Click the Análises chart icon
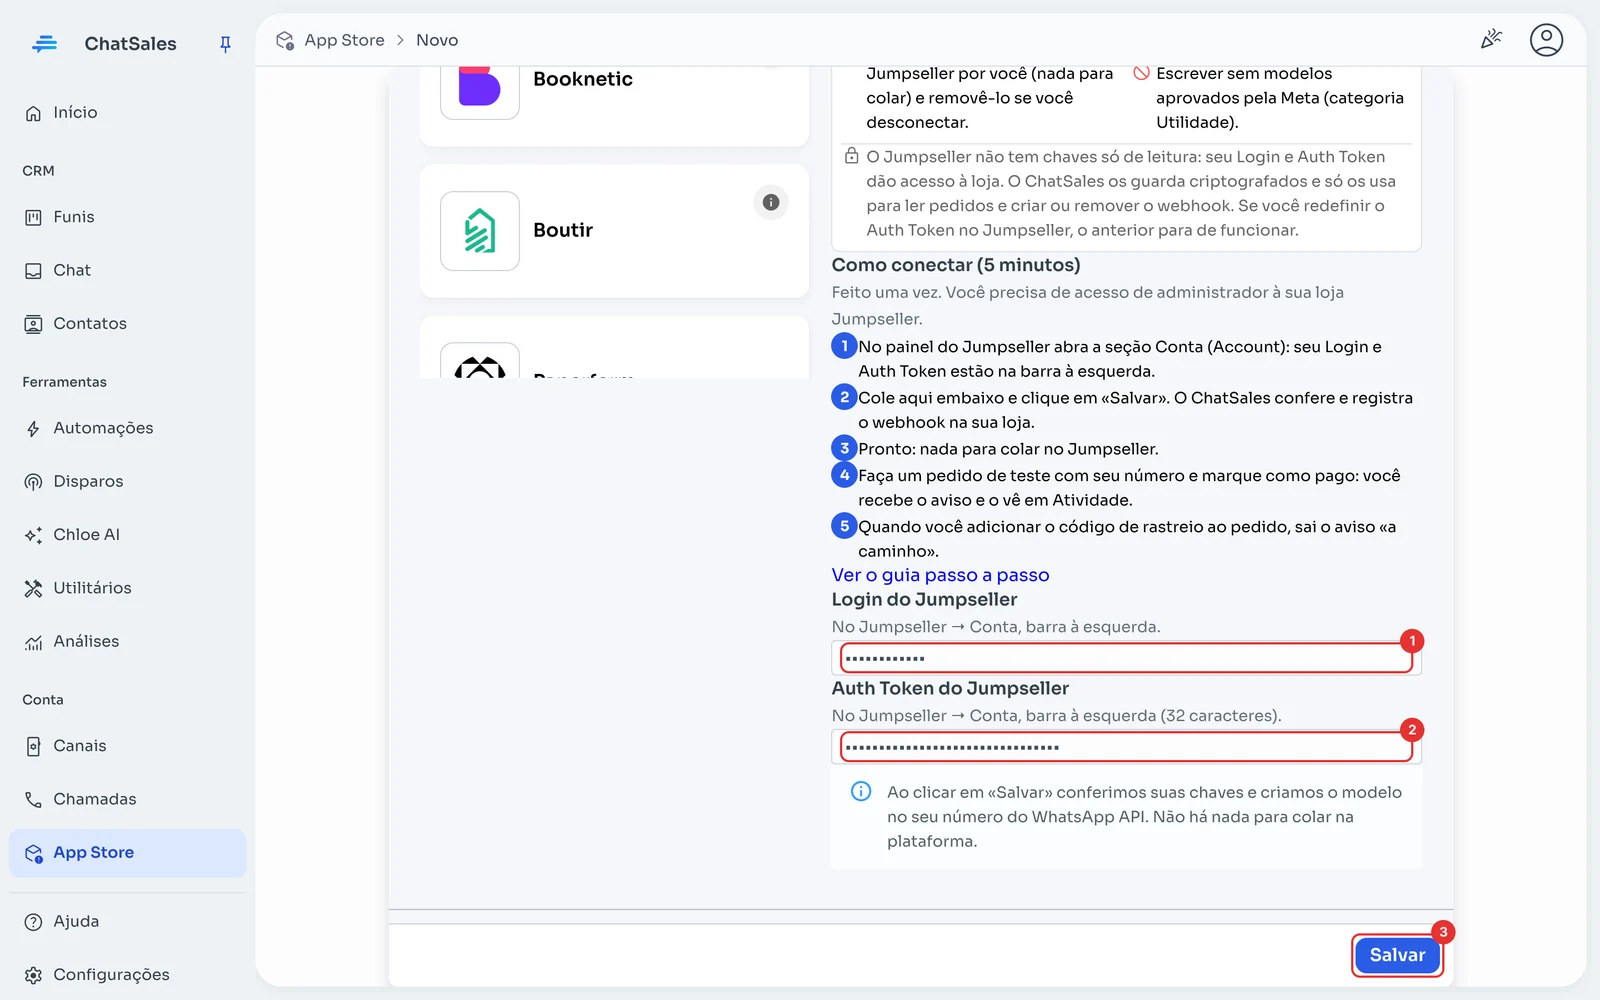Screen dimensions: 1600x1000 click(x=33, y=642)
